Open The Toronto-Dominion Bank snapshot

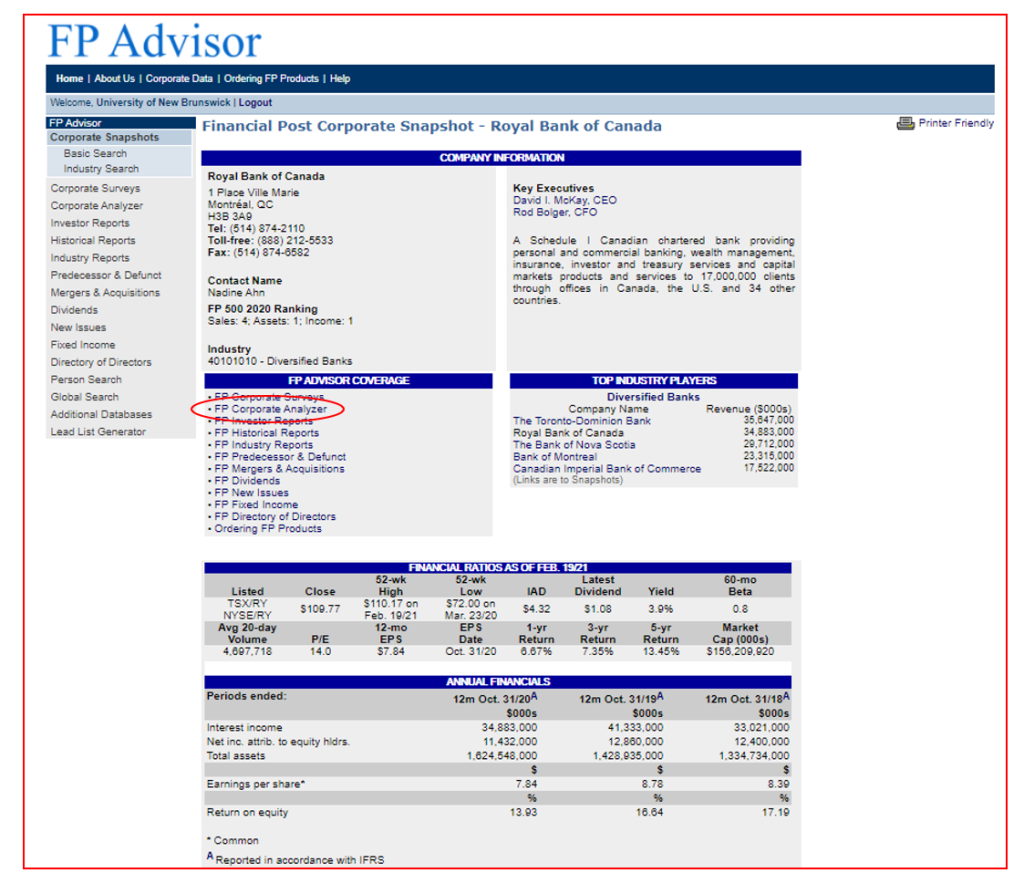point(582,421)
